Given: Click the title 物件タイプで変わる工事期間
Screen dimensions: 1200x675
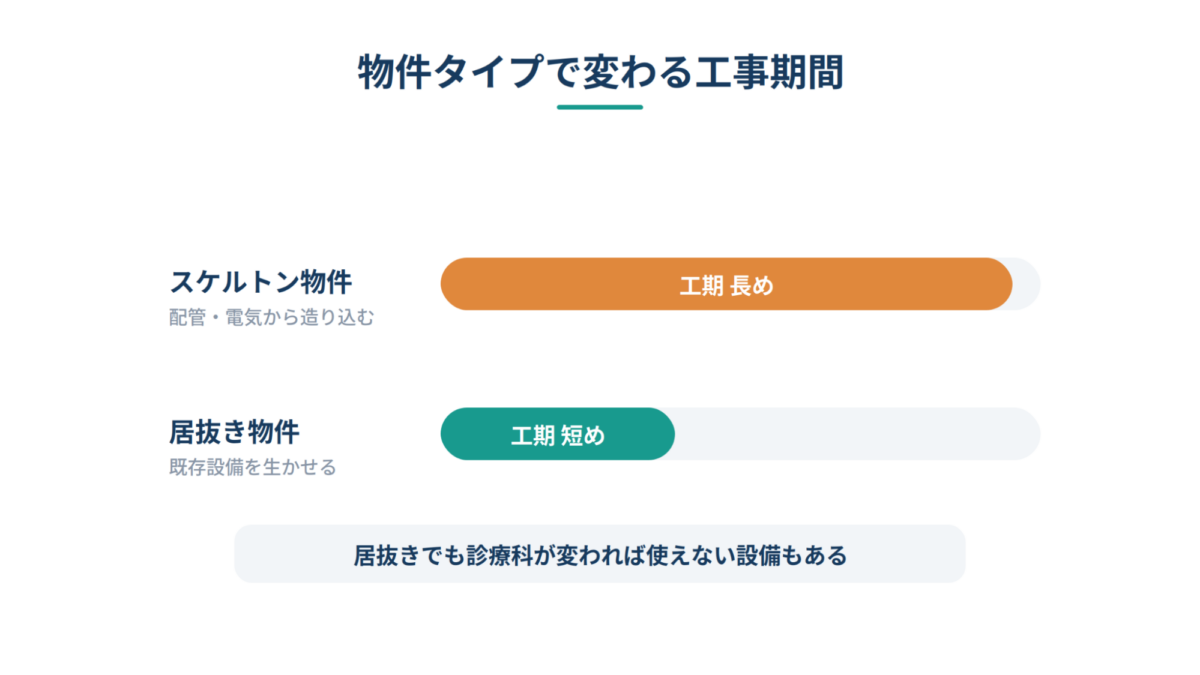Looking at the screenshot, I should (600, 73).
